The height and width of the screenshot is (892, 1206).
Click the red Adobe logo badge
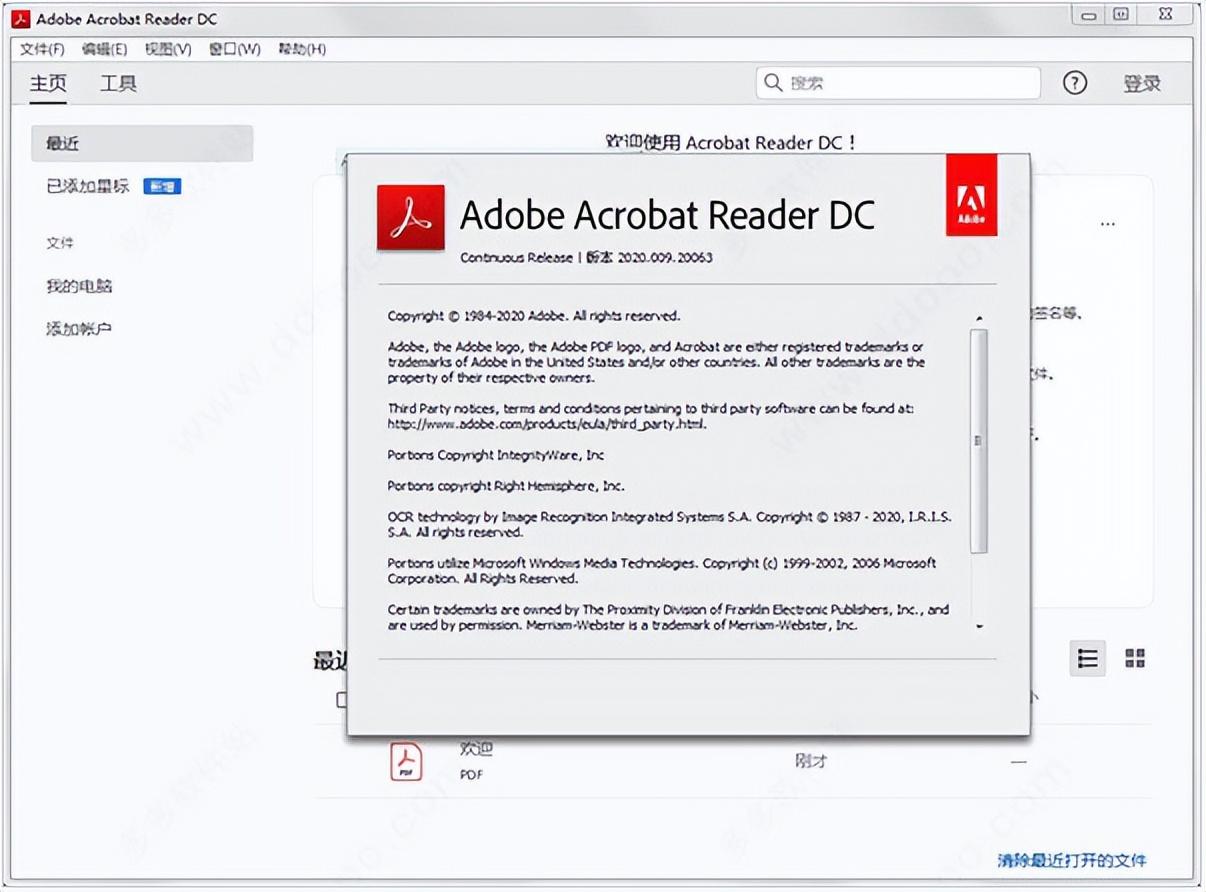(x=971, y=195)
